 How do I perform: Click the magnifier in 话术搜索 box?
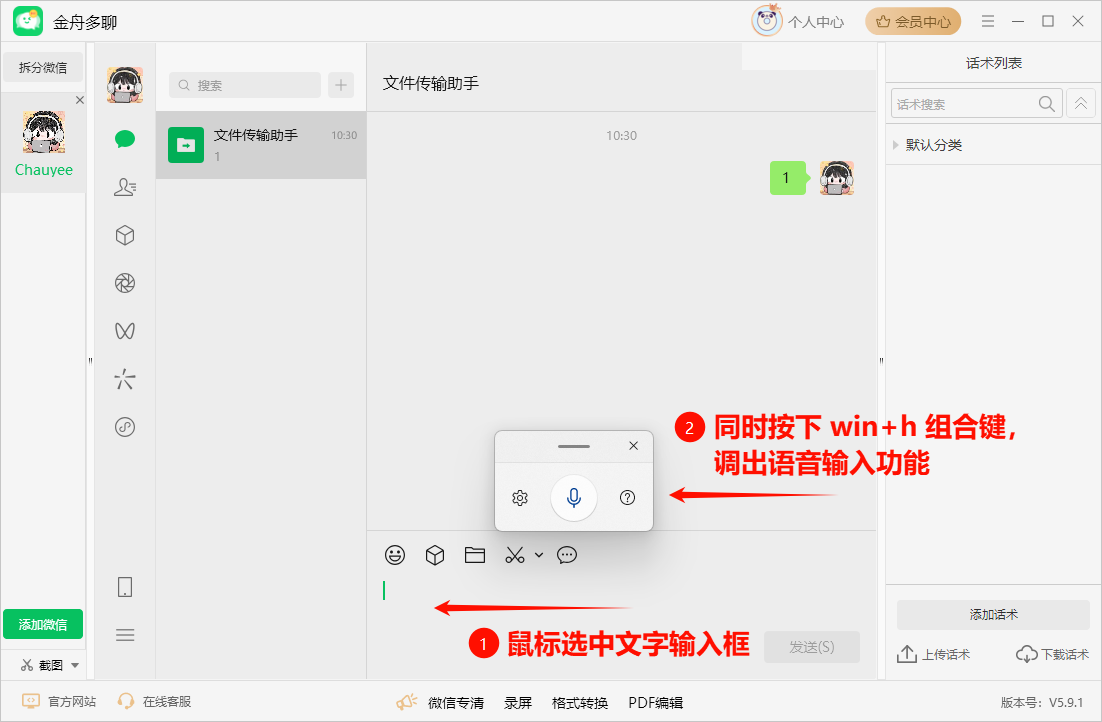(x=1046, y=104)
